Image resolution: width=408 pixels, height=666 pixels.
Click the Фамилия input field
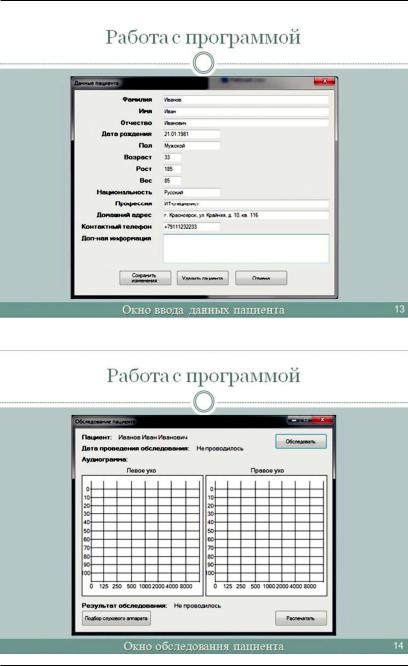(245, 100)
